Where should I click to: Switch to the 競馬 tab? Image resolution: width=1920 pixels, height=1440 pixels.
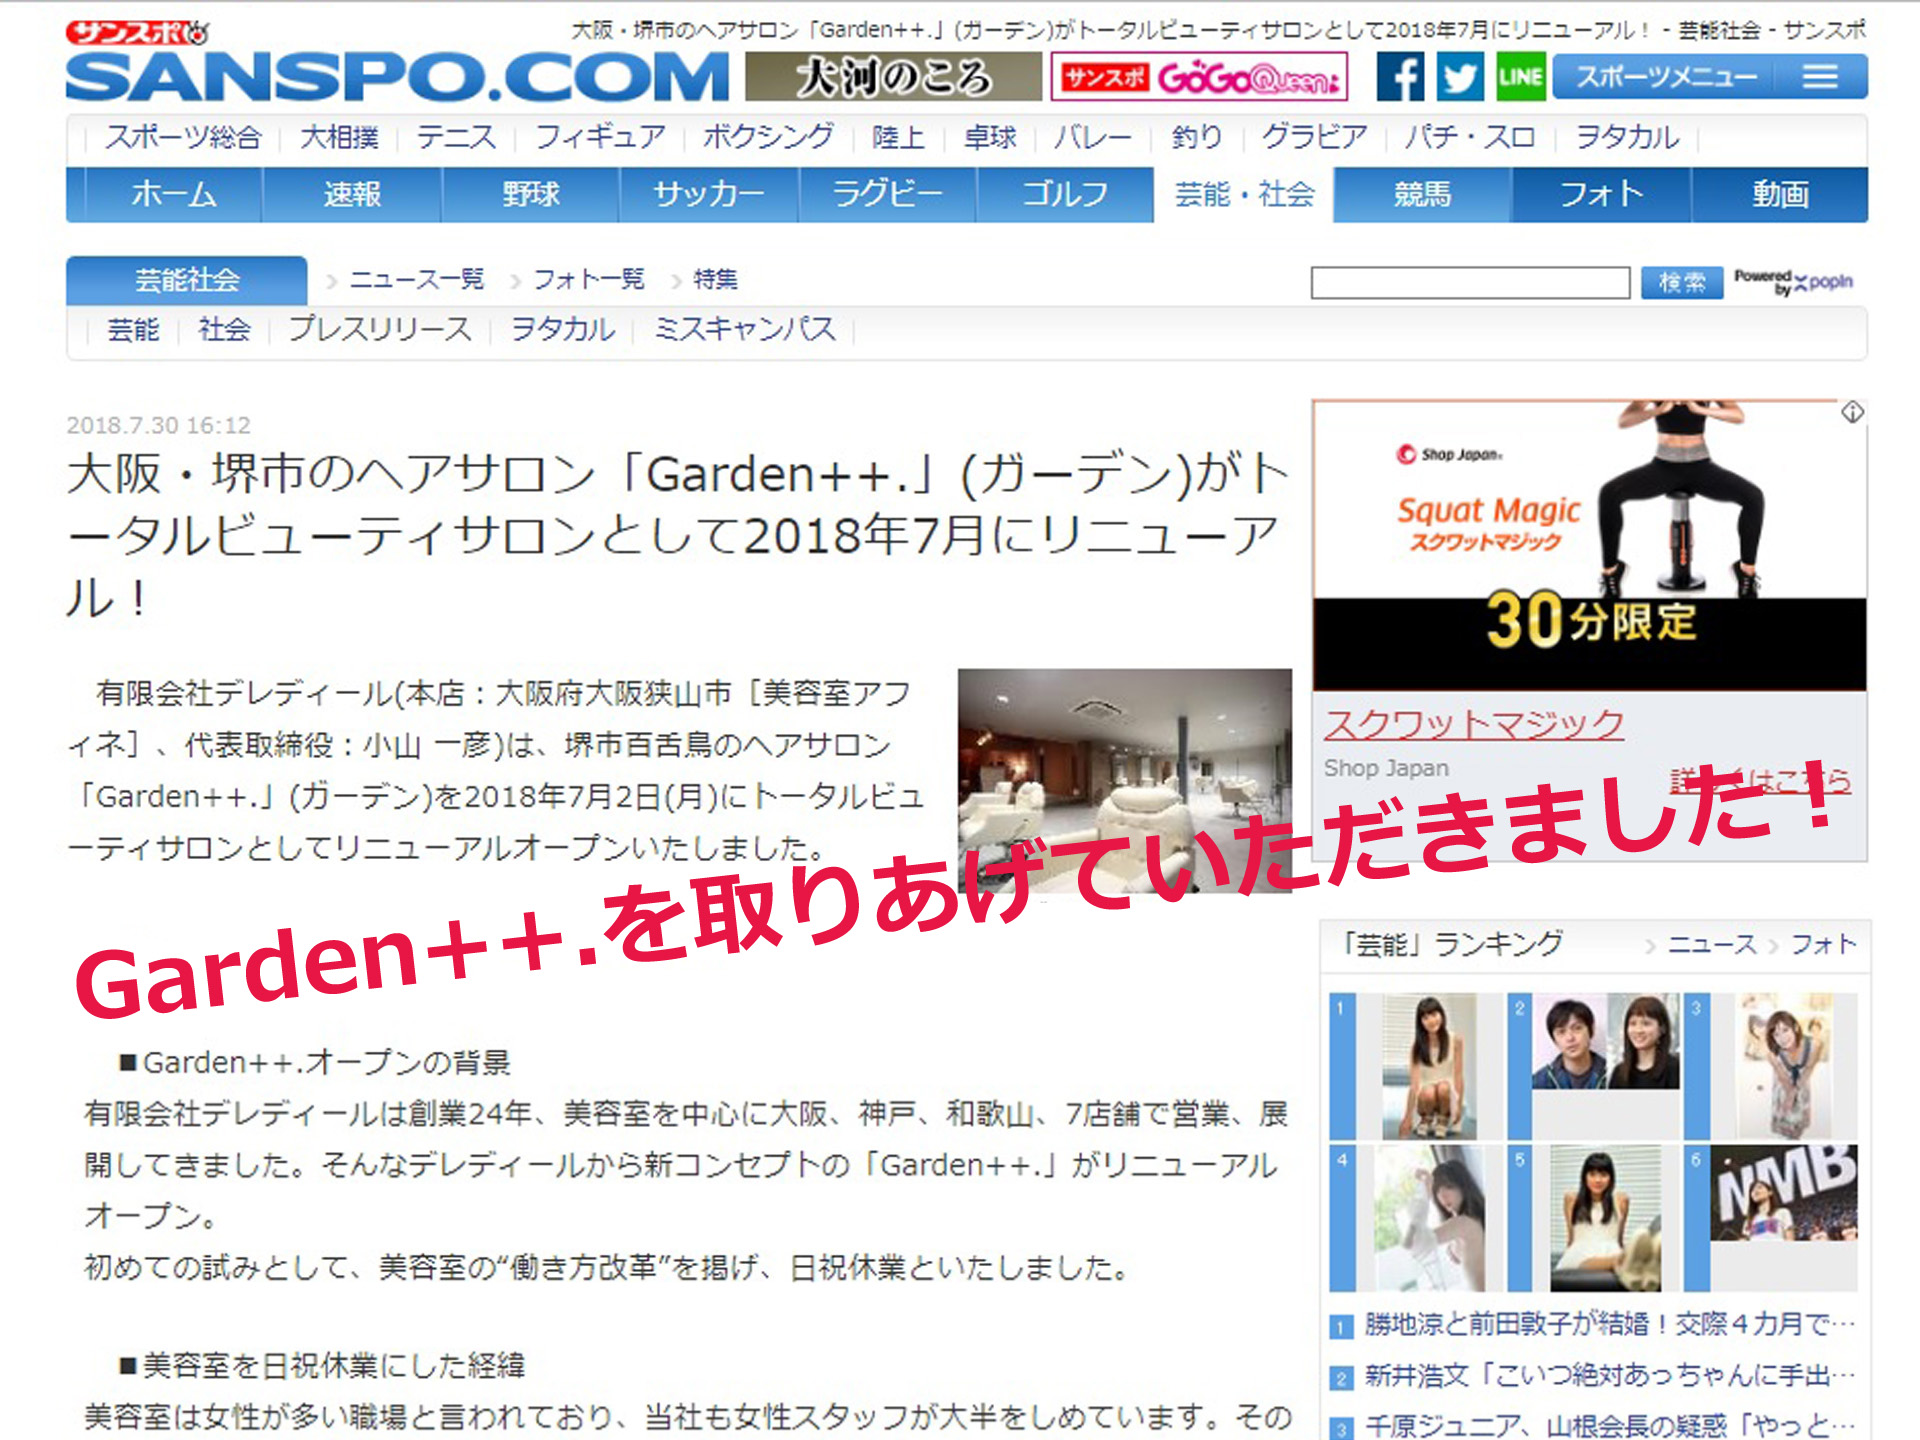coord(1422,194)
